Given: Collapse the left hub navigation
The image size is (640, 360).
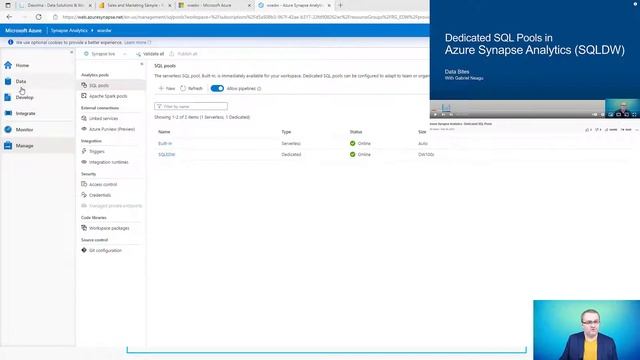Looking at the screenshot, I should click(71, 52).
